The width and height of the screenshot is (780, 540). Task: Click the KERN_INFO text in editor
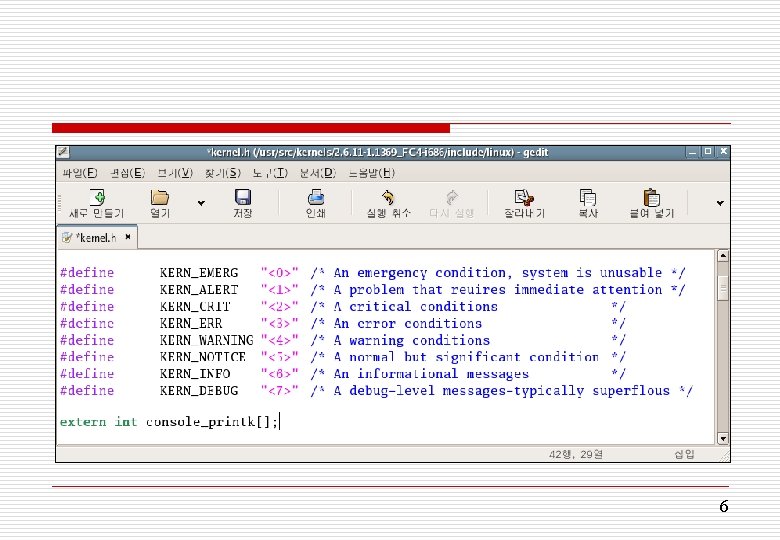tap(195, 374)
